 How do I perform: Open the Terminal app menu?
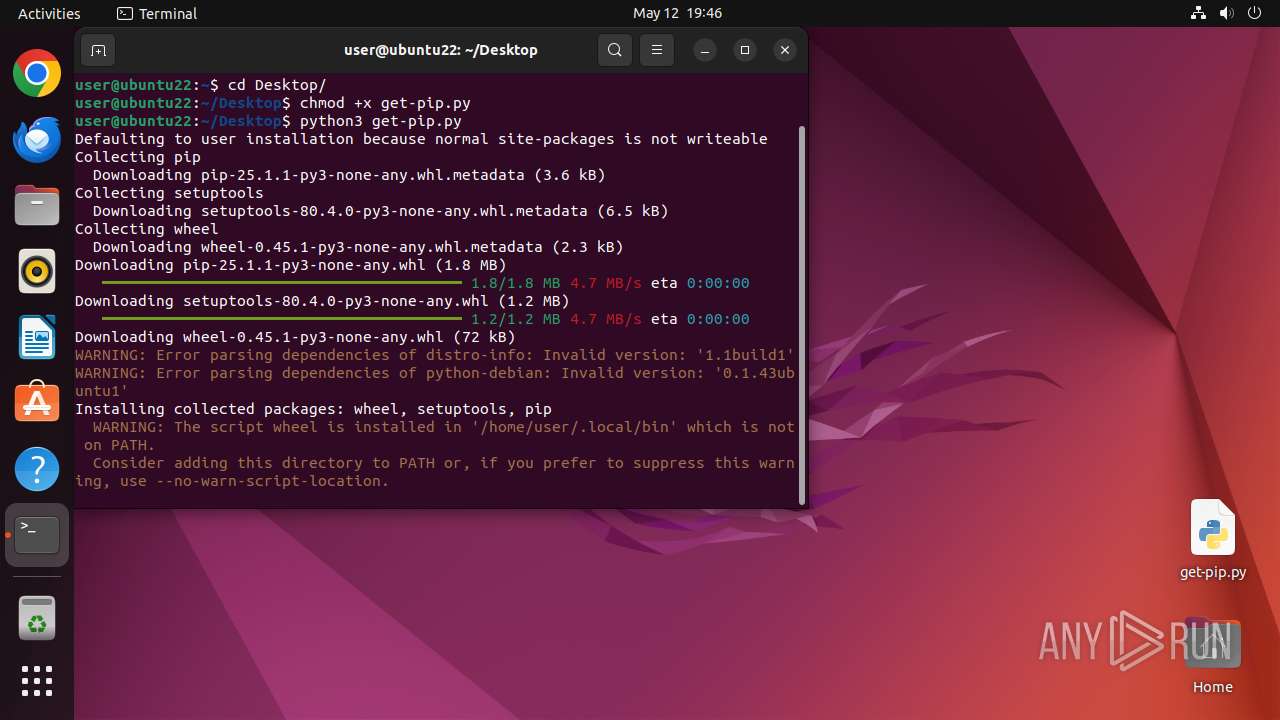tap(157, 13)
